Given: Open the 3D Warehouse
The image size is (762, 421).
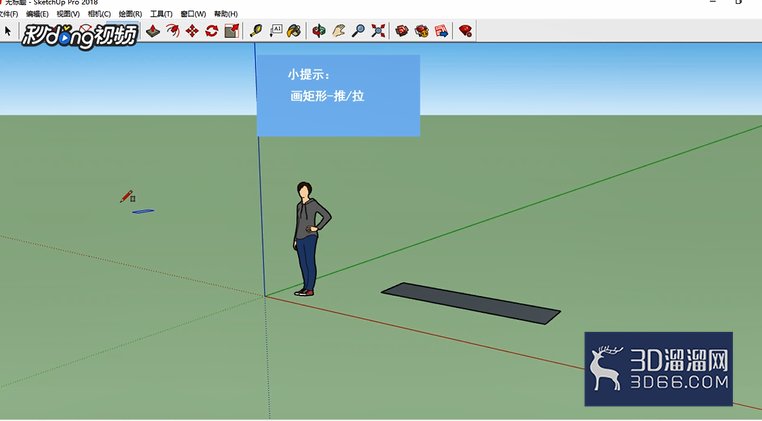Looking at the screenshot, I should 402,31.
